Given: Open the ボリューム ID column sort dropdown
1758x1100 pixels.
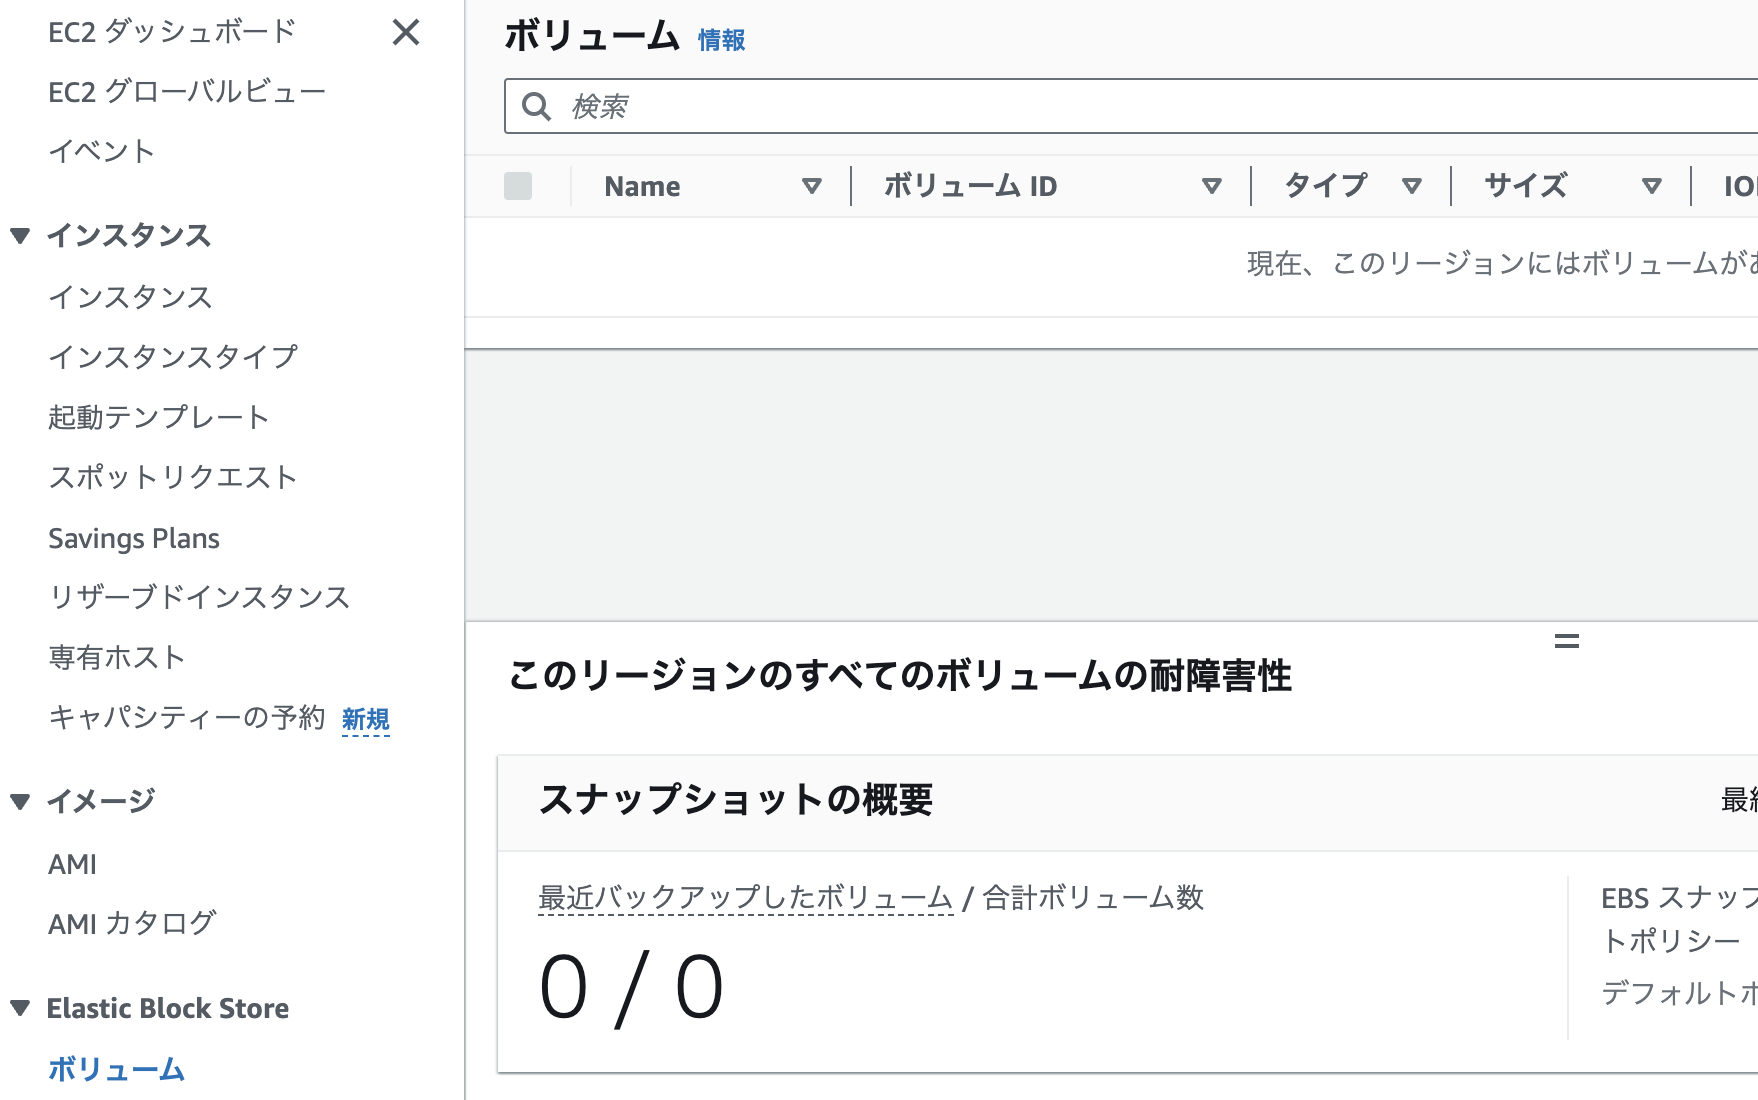Looking at the screenshot, I should coord(1212,186).
